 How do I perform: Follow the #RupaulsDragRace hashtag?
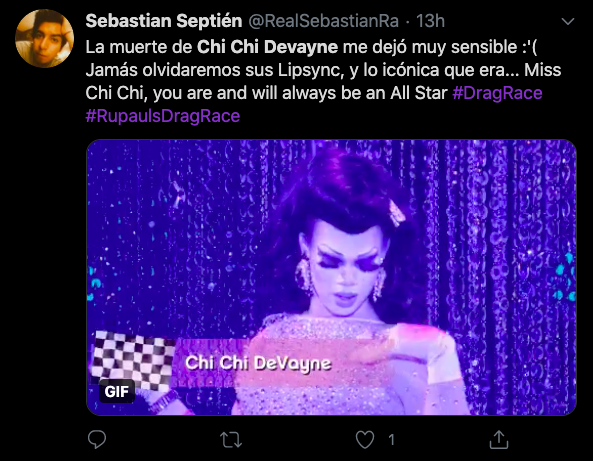pyautogui.click(x=163, y=116)
